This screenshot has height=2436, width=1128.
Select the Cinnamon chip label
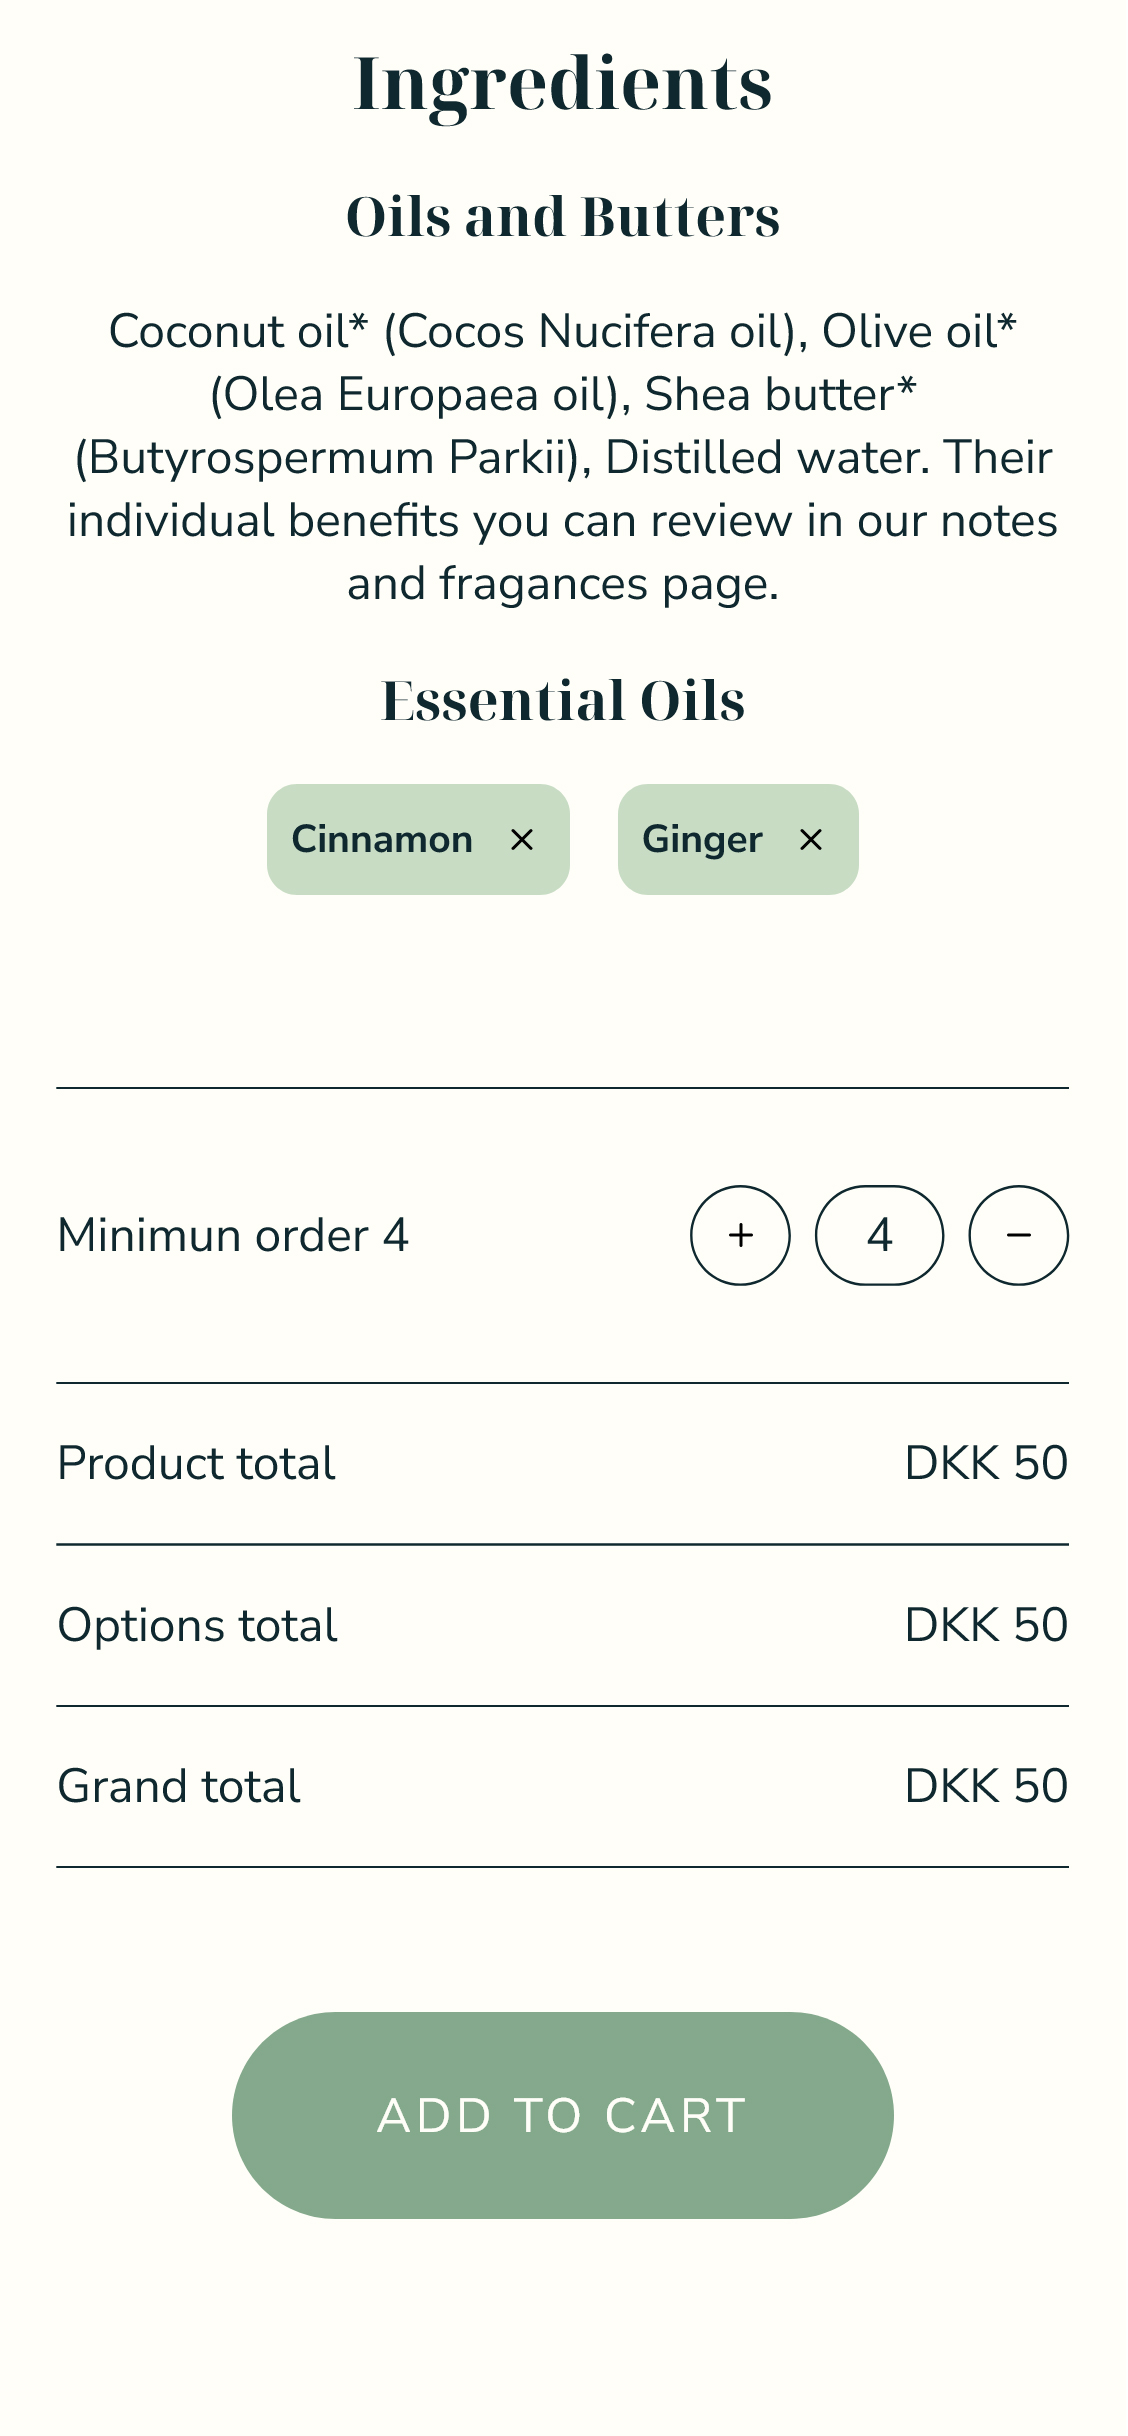(382, 840)
